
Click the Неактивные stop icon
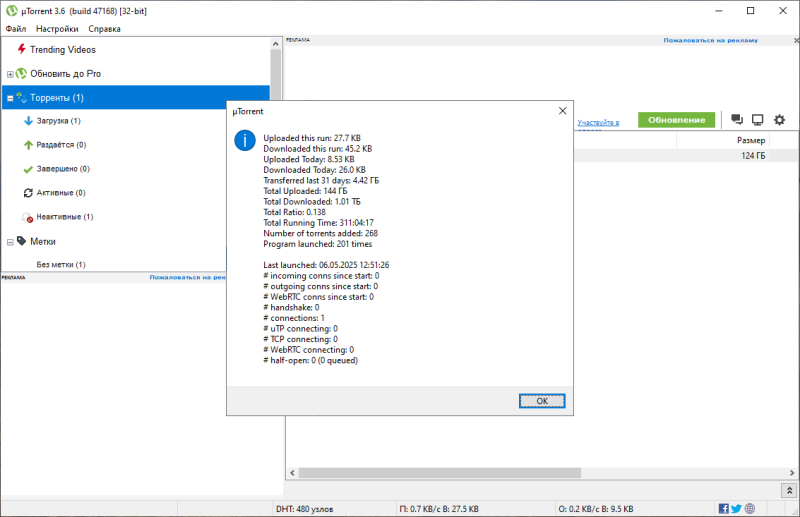click(x=28, y=217)
